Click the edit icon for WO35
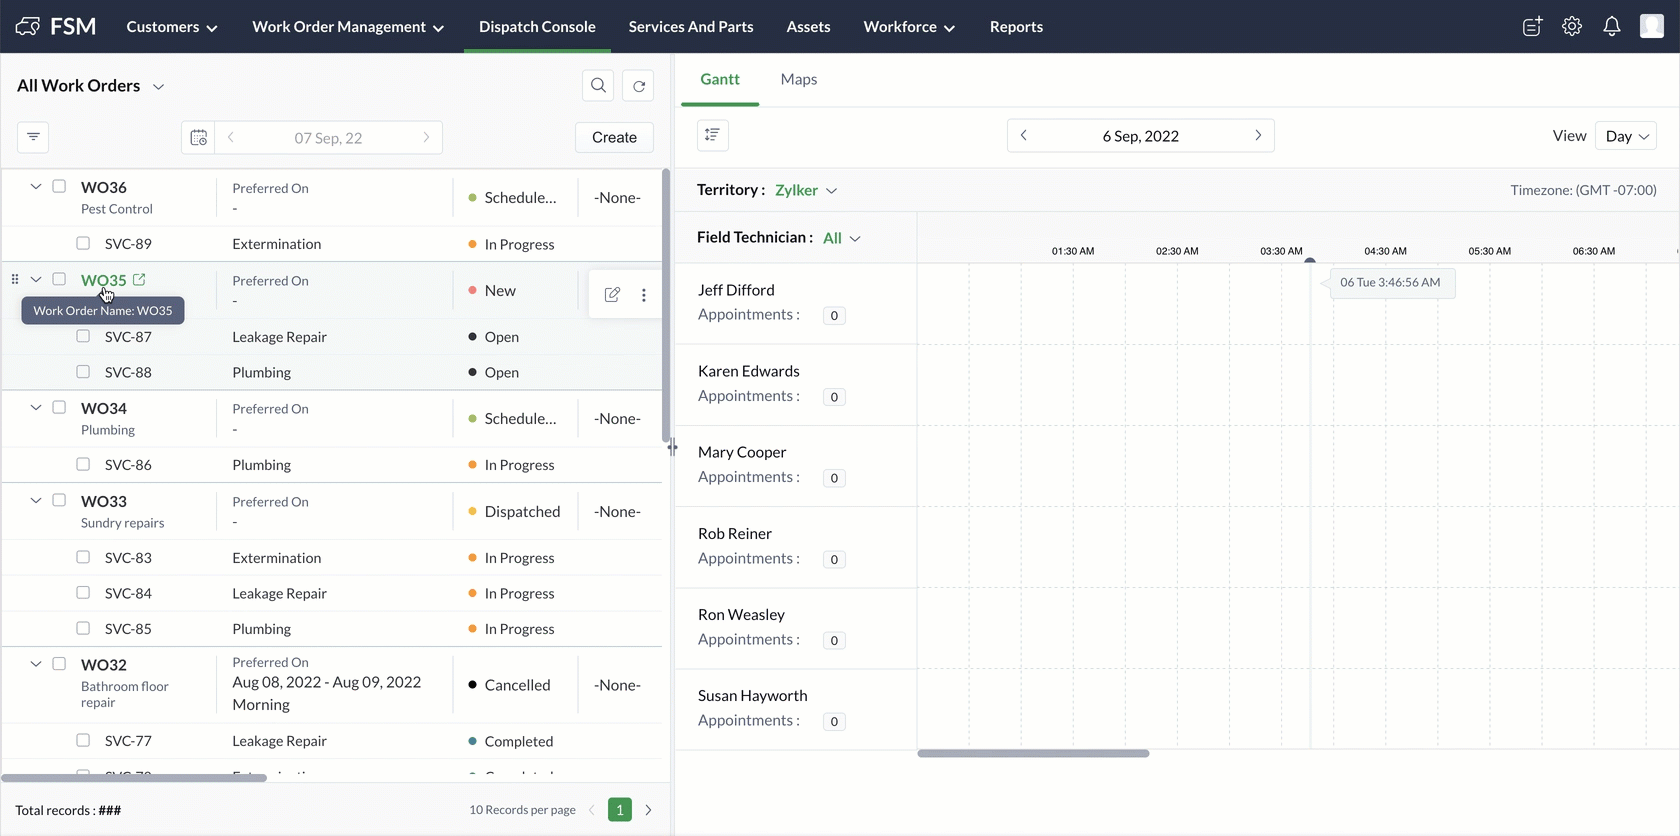Screen dimensions: 1680x836 pyautogui.click(x=612, y=294)
